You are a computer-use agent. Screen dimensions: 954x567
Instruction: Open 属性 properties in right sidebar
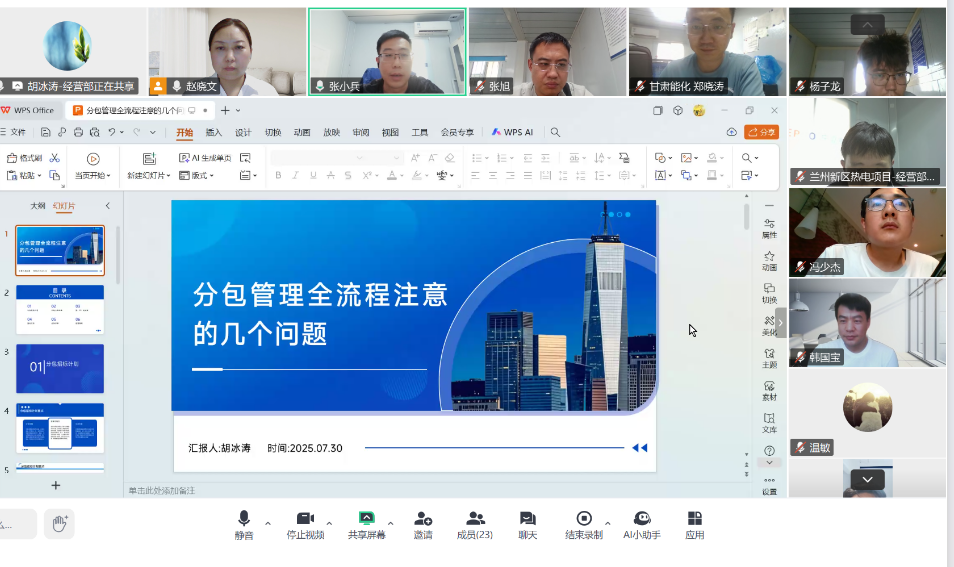pyautogui.click(x=769, y=228)
